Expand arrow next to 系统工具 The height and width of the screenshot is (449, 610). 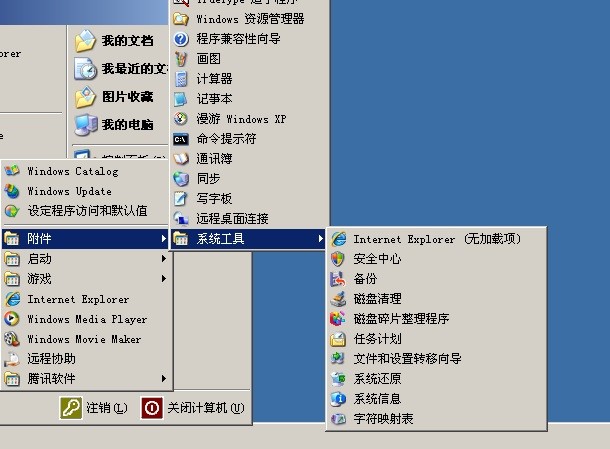[321, 239]
